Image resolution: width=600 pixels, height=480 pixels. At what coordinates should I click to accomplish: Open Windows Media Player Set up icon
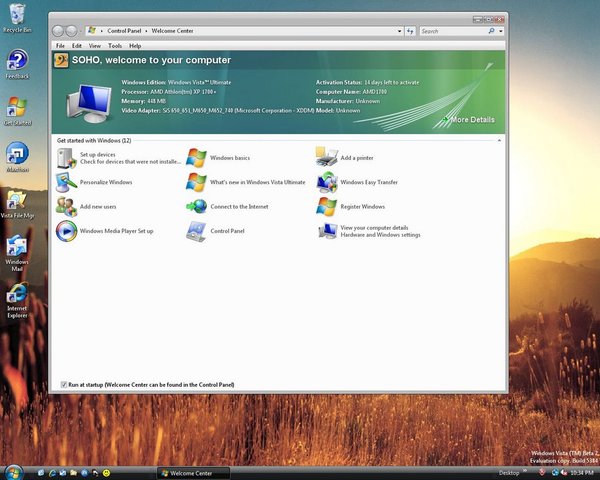click(67, 231)
